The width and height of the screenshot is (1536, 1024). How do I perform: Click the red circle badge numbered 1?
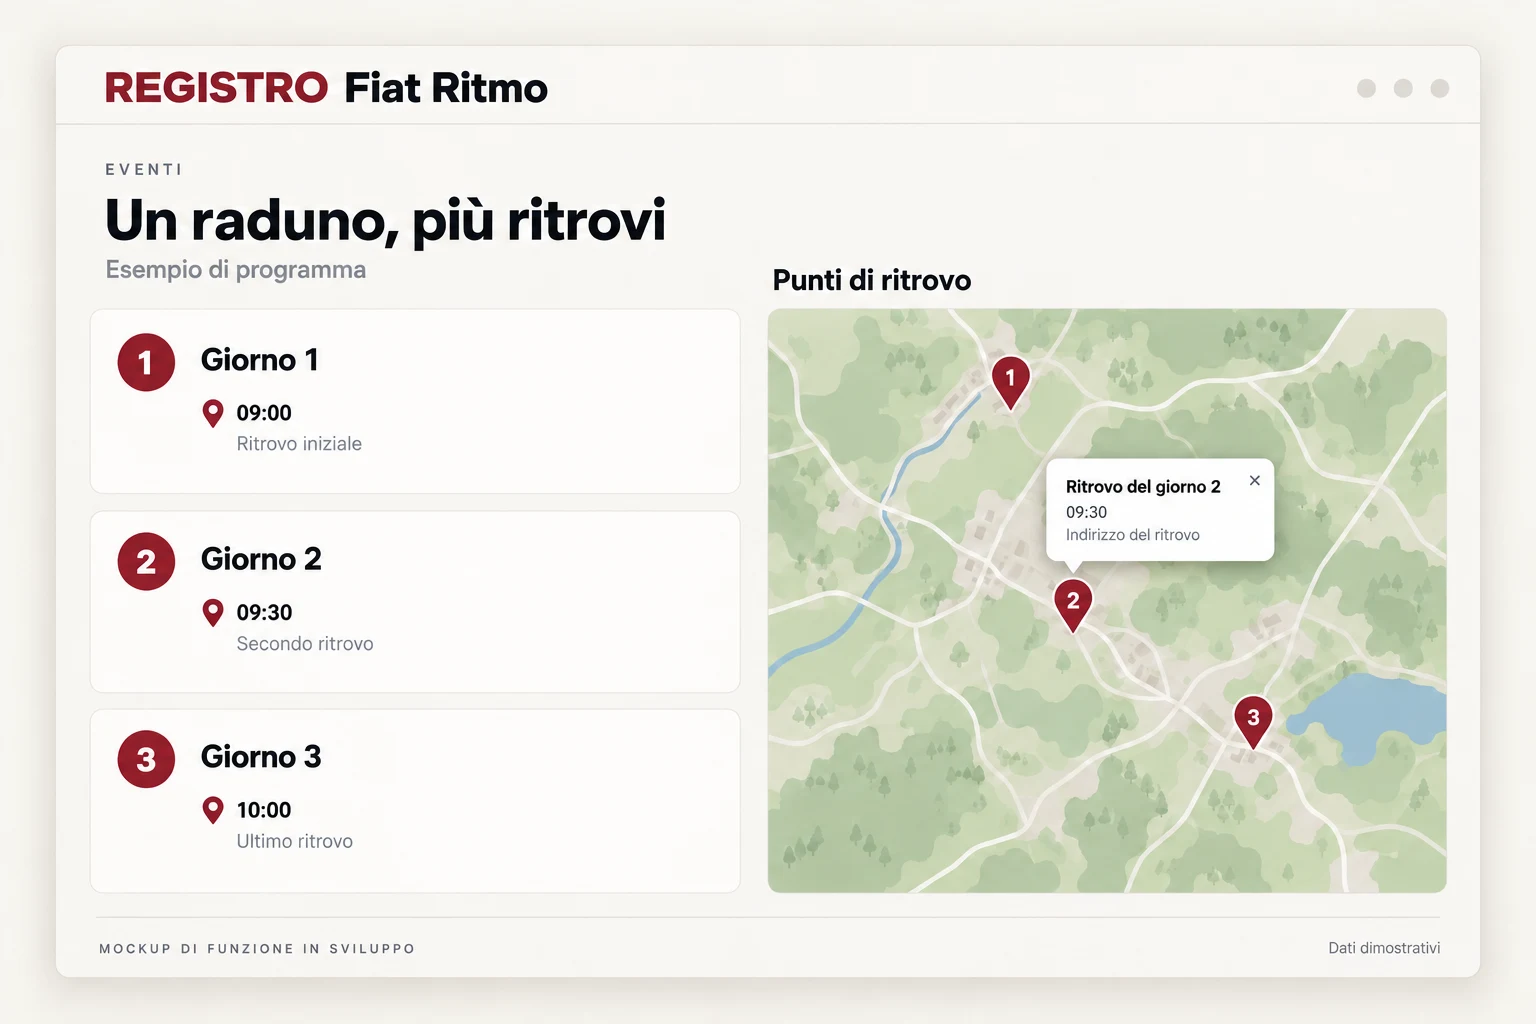point(146,362)
